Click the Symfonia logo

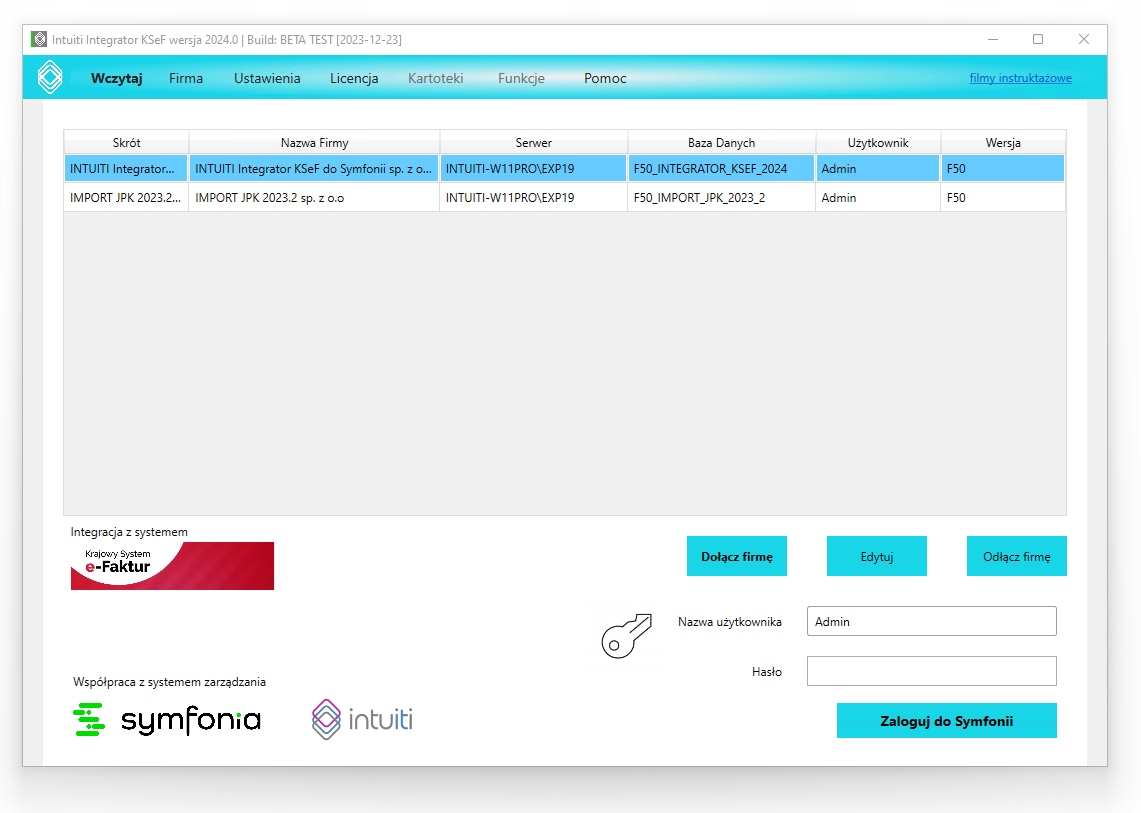(167, 720)
